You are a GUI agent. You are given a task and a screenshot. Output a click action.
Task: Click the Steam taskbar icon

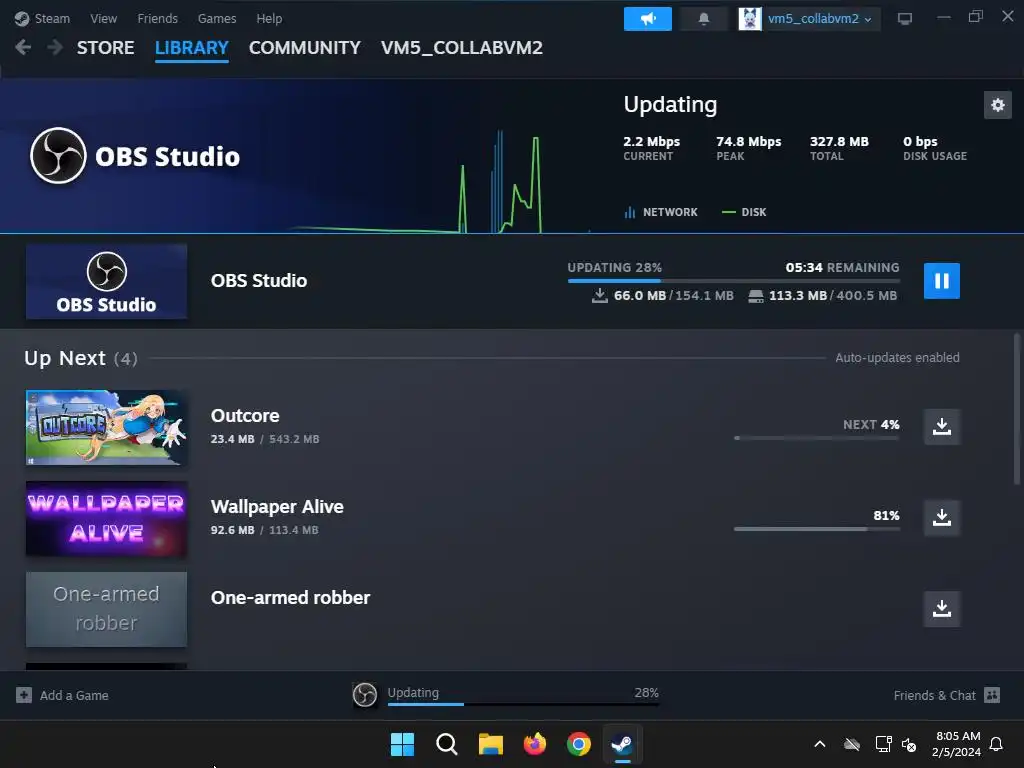(622, 744)
